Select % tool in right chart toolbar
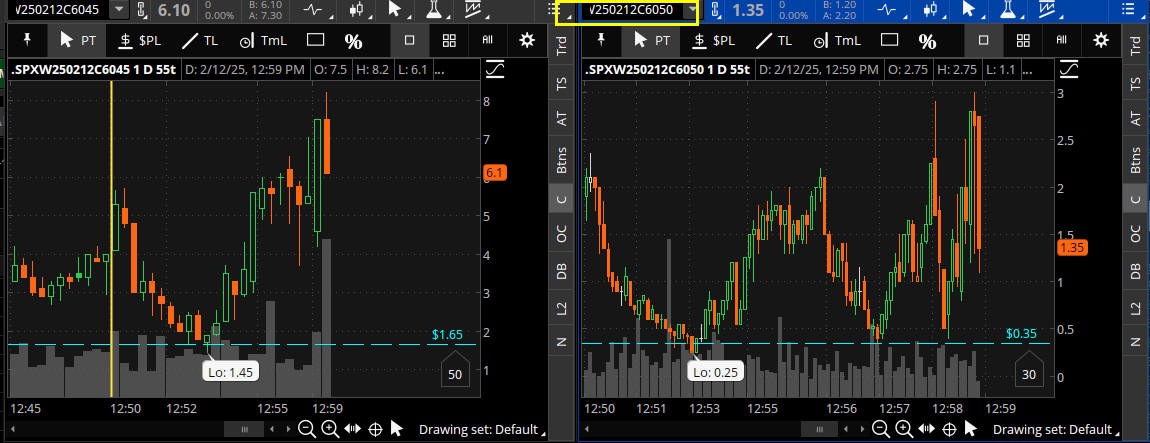The width and height of the screenshot is (1150, 443). tap(927, 41)
